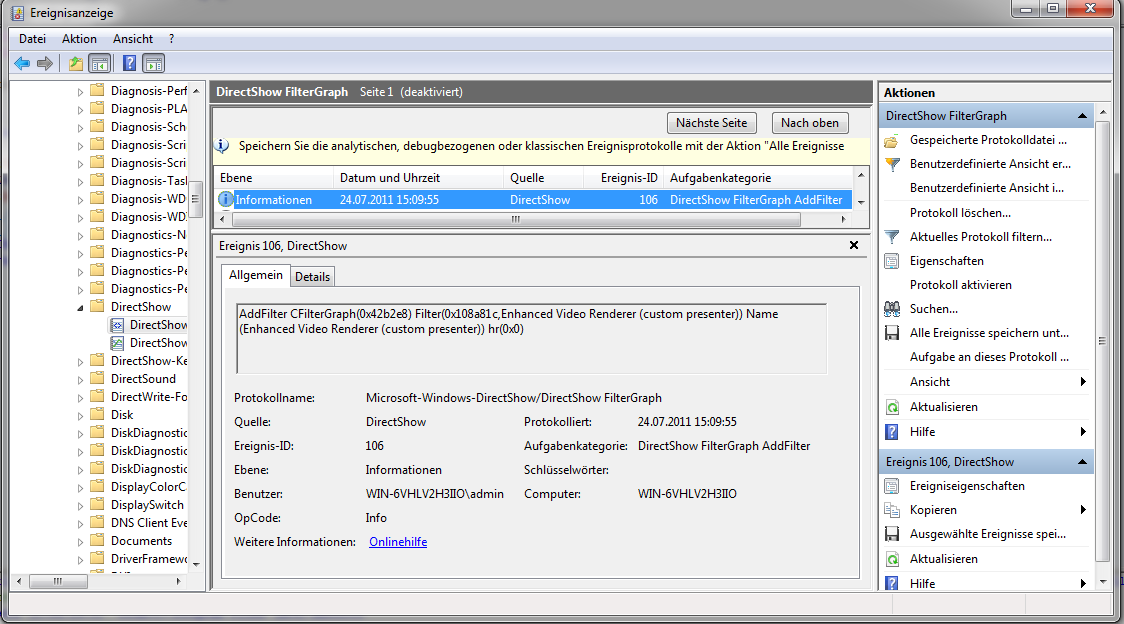The image size is (1124, 624).
Task: Click the filter funnel for Aktuelles Protokoll filtern
Action: (892, 237)
